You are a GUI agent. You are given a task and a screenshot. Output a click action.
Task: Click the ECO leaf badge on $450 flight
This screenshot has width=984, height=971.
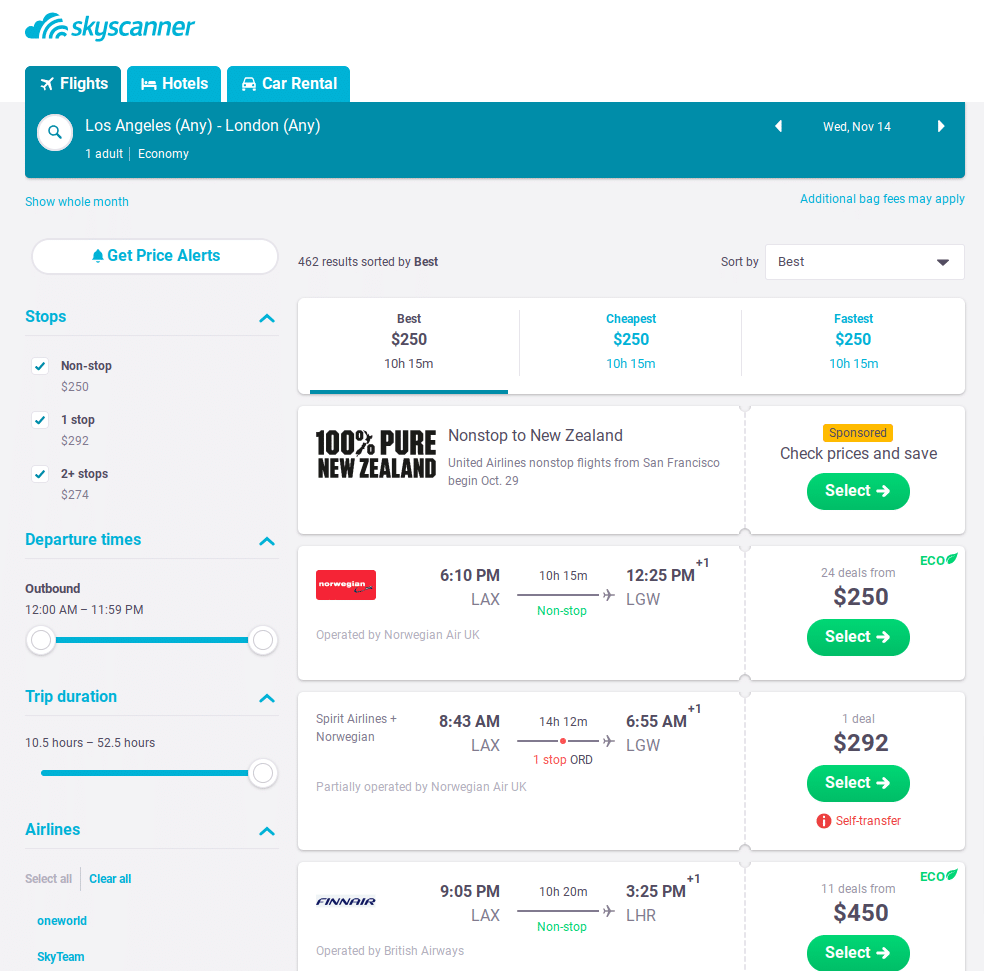(x=939, y=876)
